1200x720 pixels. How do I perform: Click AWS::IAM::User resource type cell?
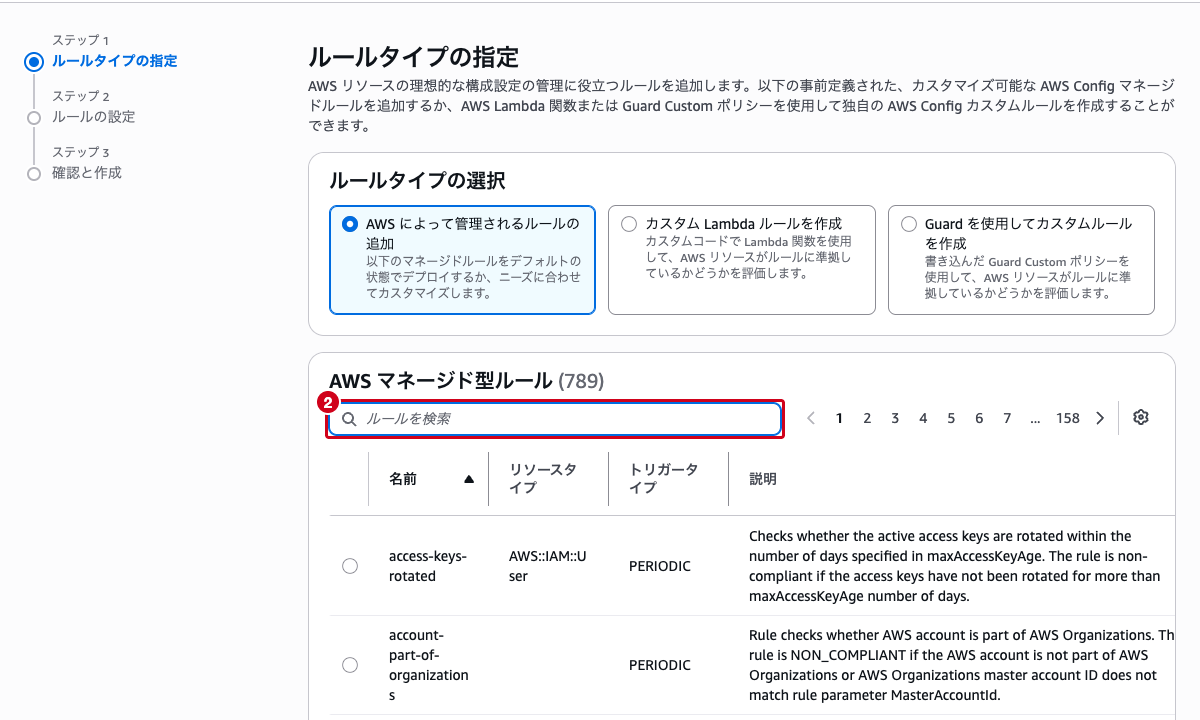tap(547, 566)
